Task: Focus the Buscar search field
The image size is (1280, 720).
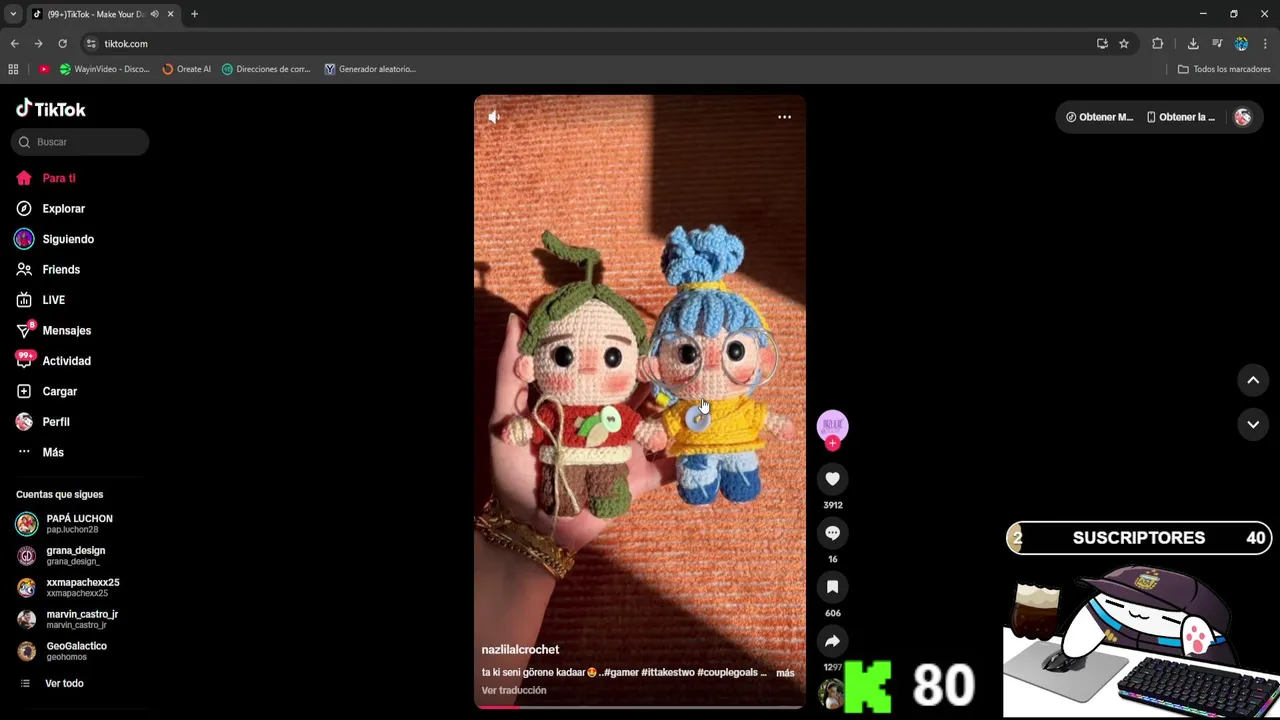Action: (x=80, y=142)
